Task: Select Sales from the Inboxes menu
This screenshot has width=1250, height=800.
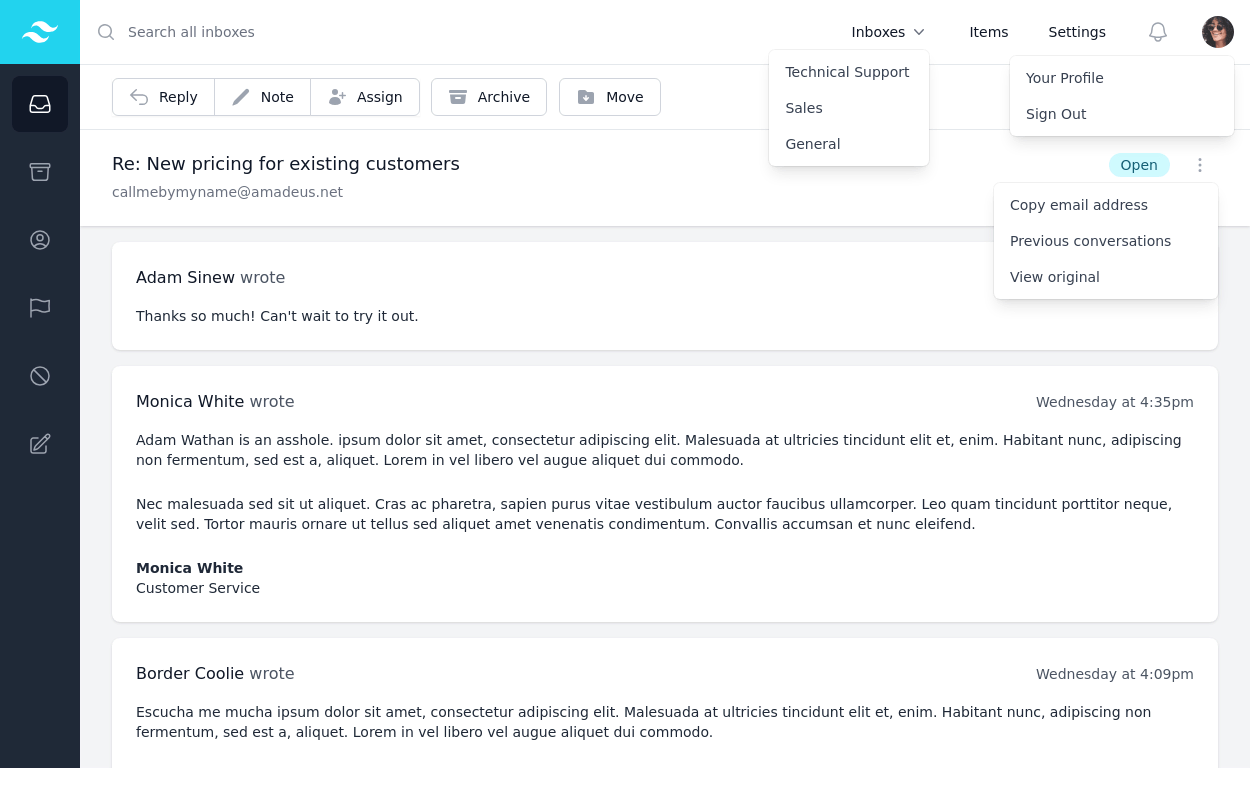Action: pos(804,108)
